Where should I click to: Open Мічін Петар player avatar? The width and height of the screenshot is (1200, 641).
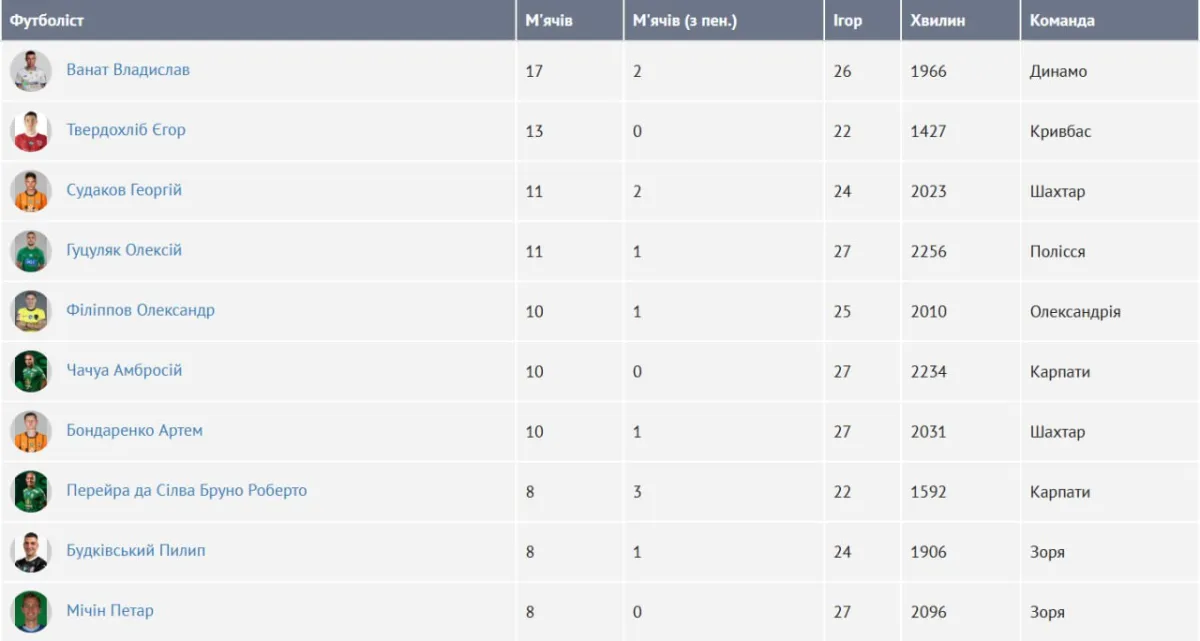pyautogui.click(x=31, y=611)
